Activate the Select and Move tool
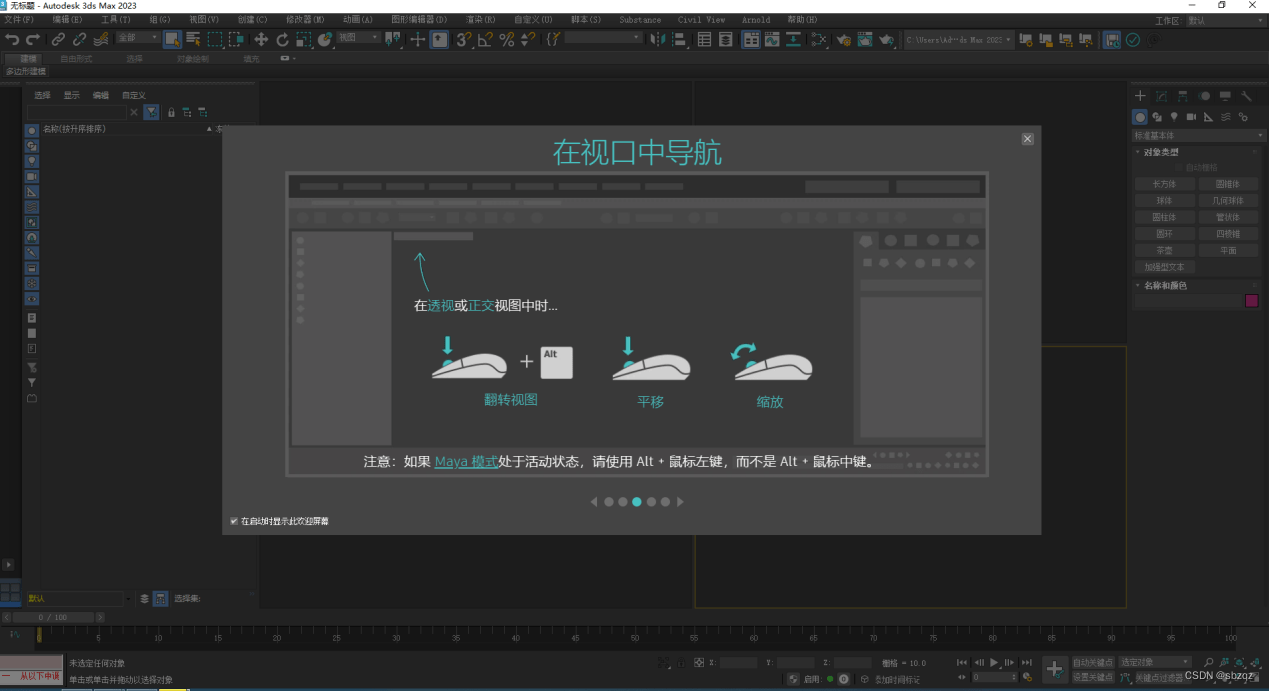This screenshot has width=1269, height=691. pos(261,39)
